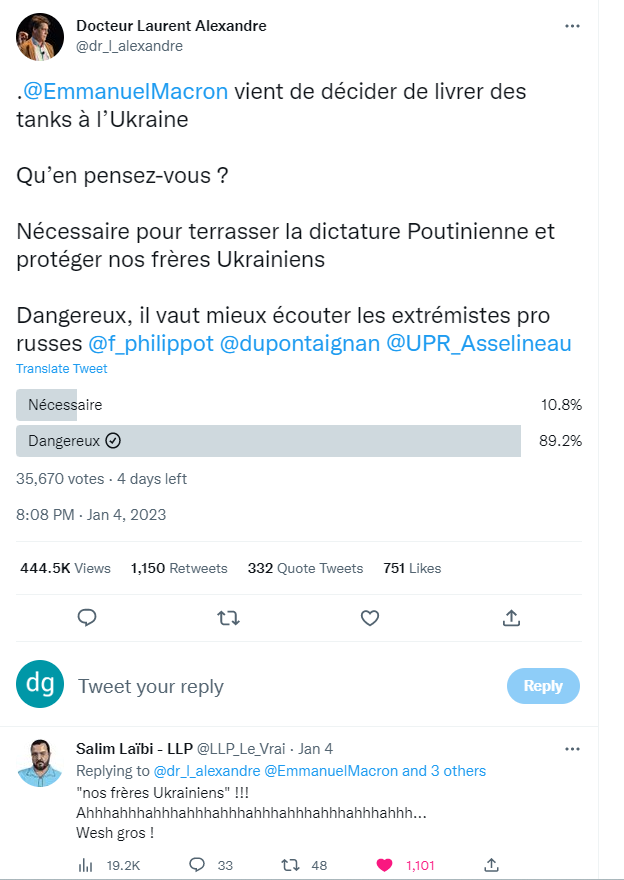
Task: Open replies on Salim Laïbi's comment
Action: [197, 864]
